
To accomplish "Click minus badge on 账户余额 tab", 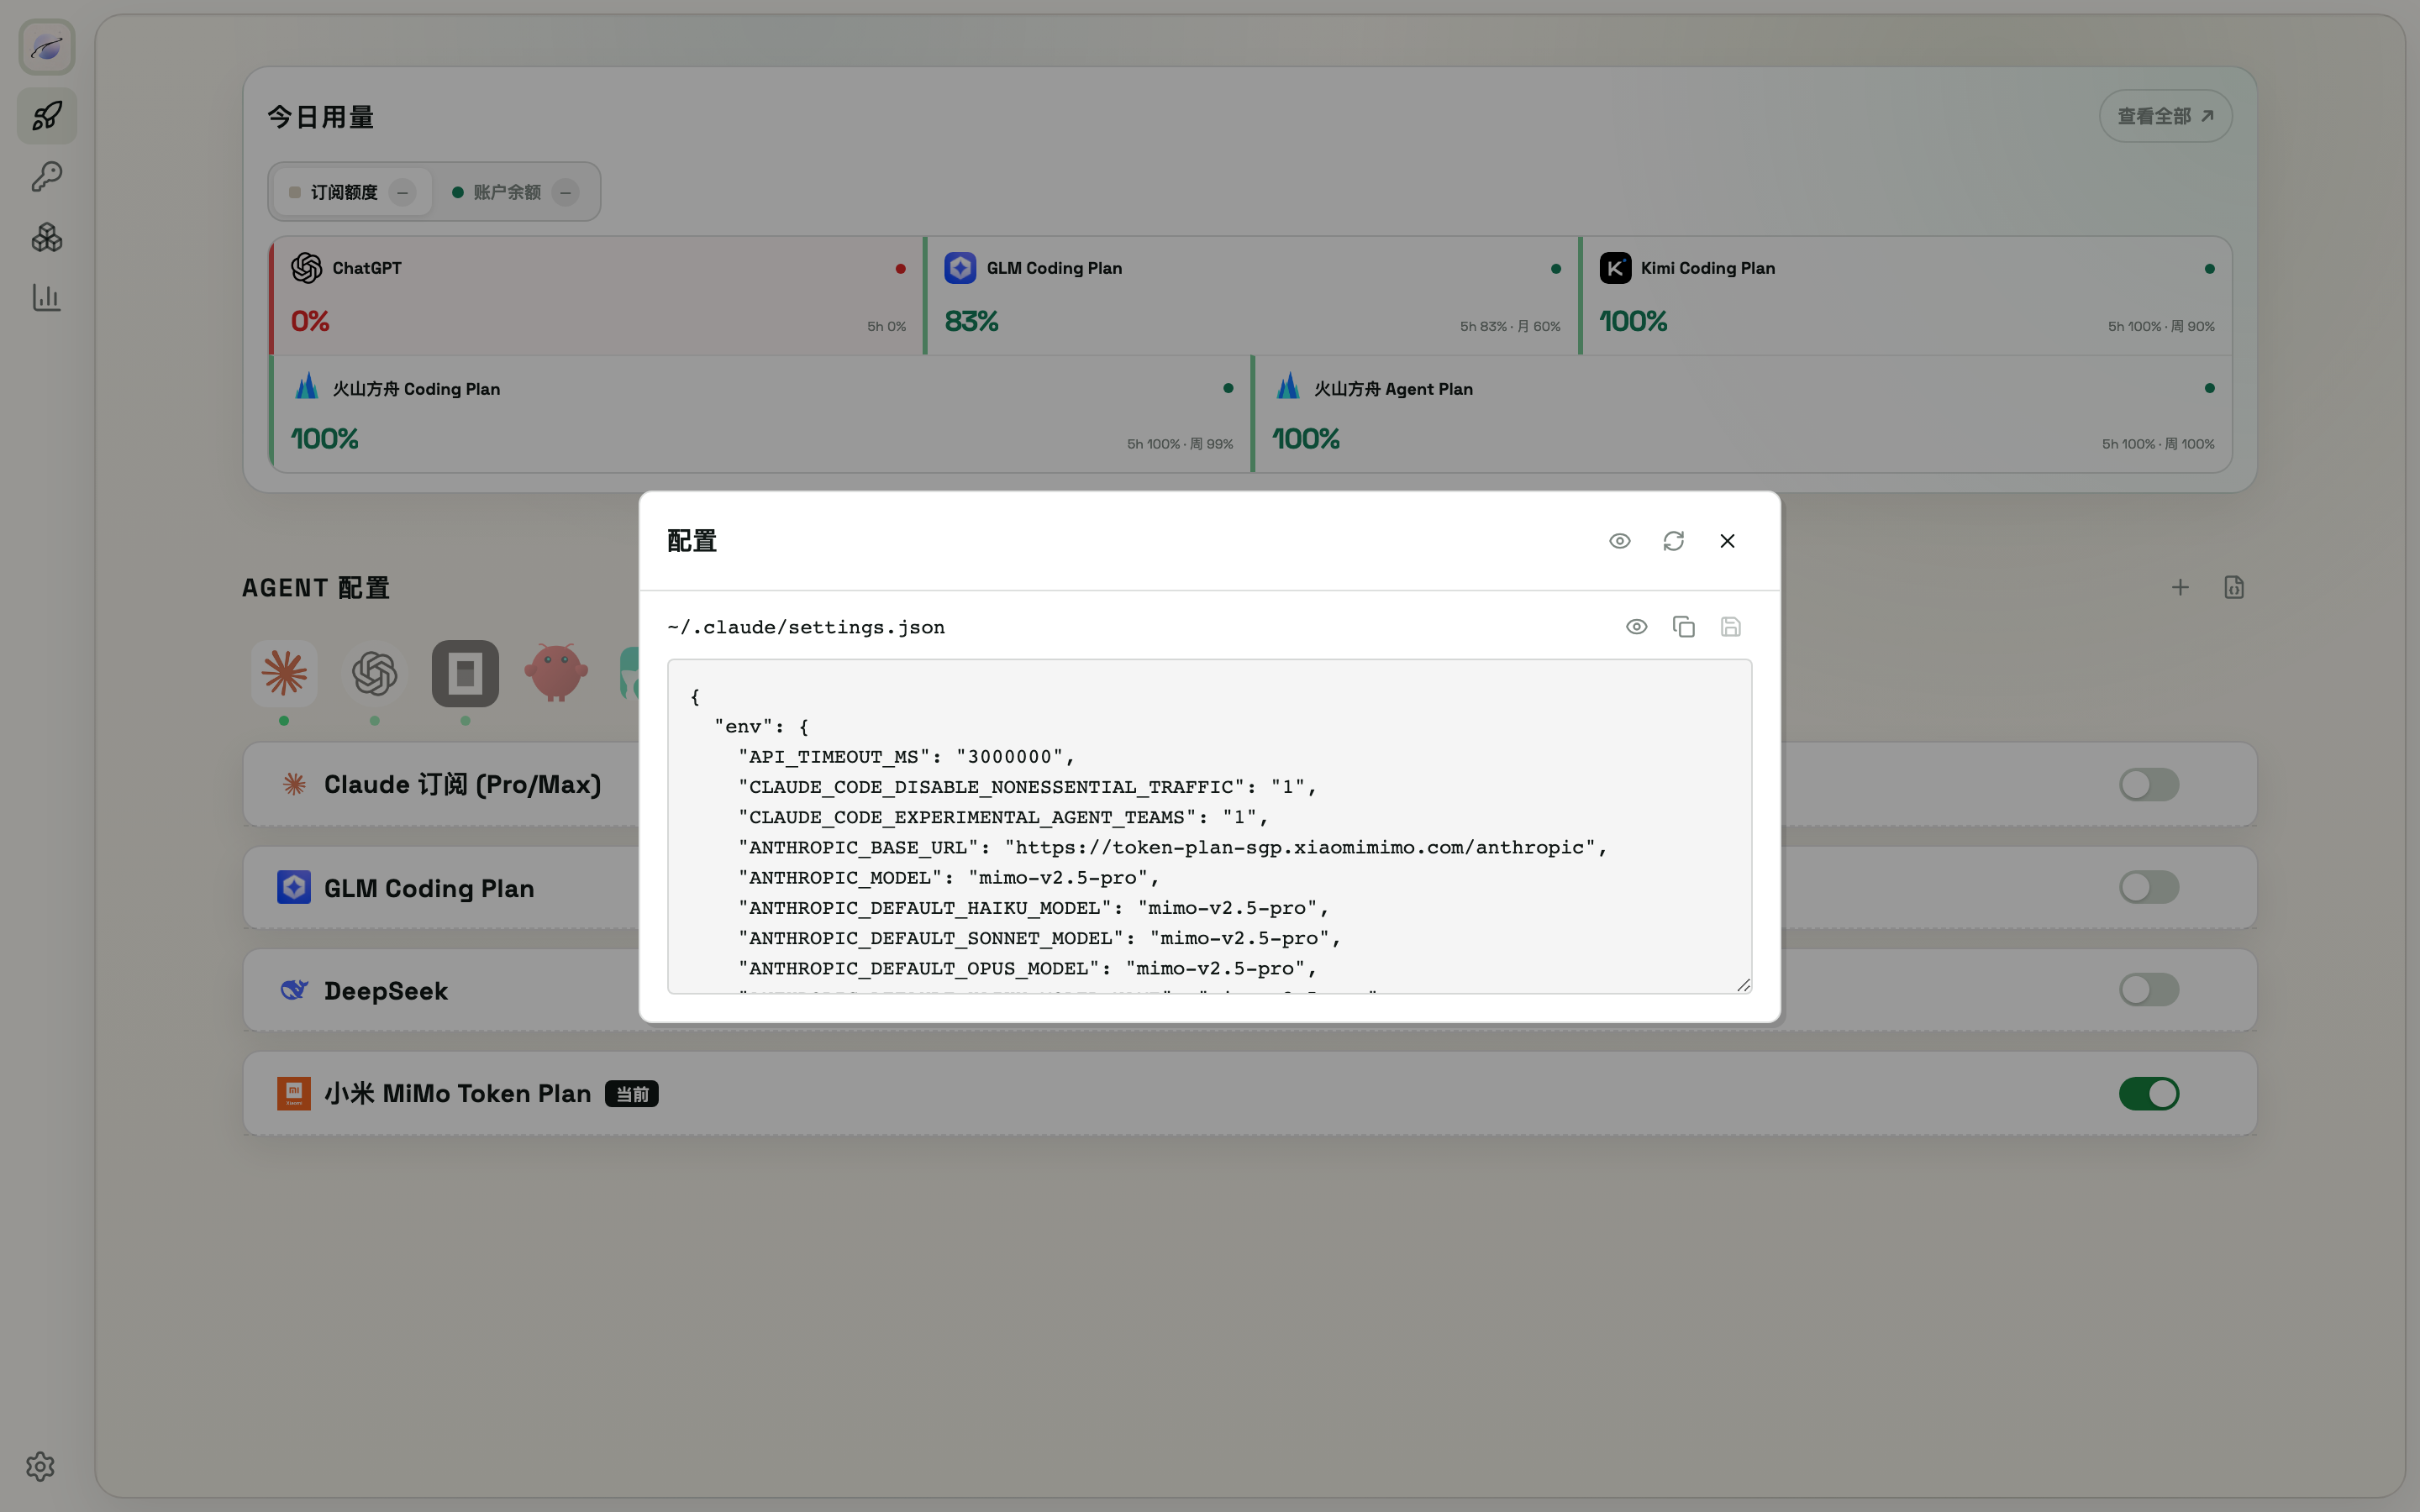I will click(565, 192).
